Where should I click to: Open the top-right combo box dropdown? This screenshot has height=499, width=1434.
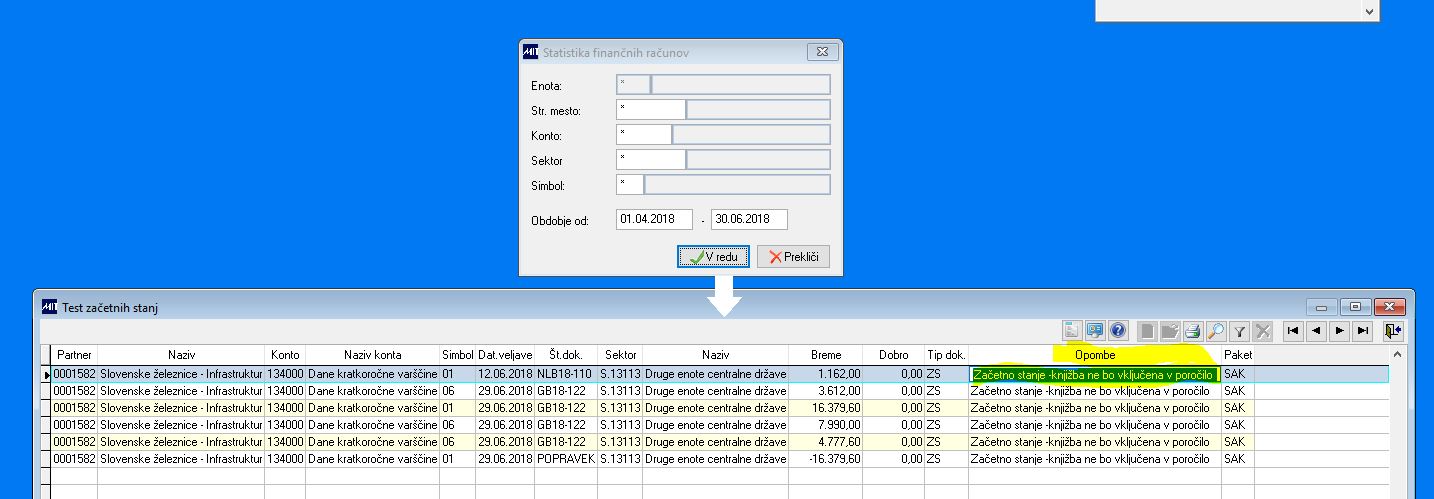pos(1369,10)
